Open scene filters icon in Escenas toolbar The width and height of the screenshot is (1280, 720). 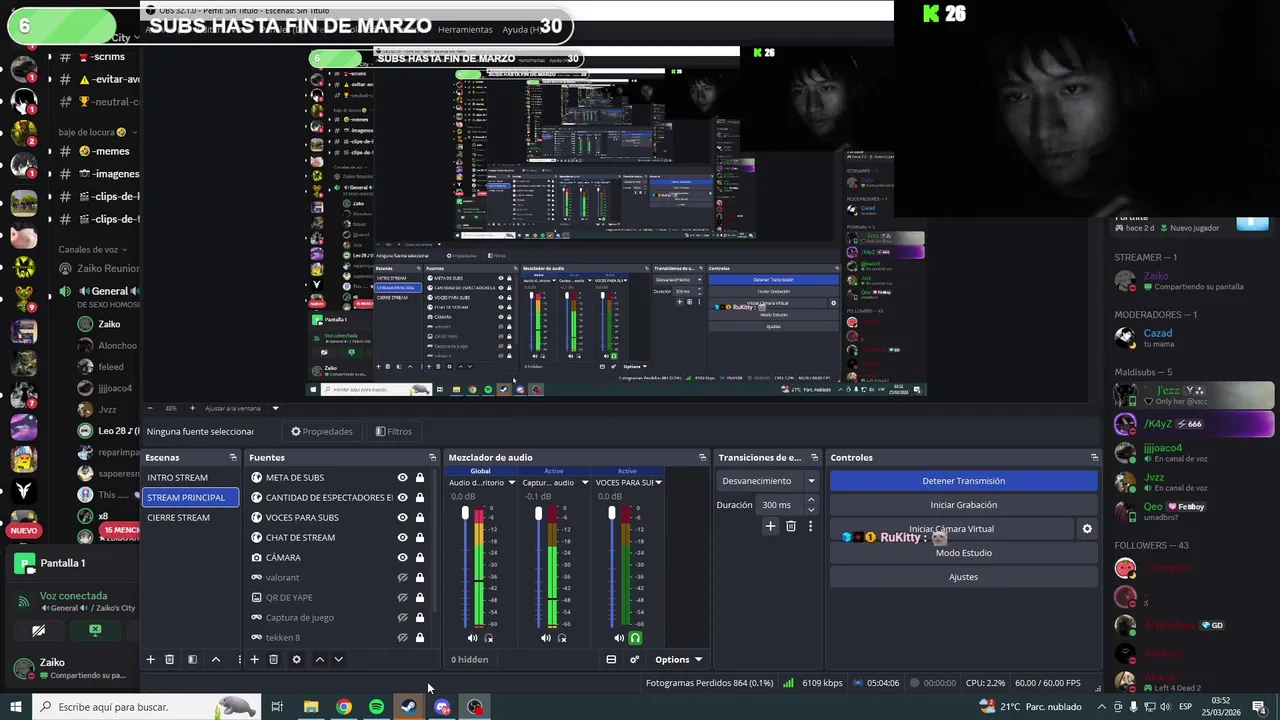193,659
